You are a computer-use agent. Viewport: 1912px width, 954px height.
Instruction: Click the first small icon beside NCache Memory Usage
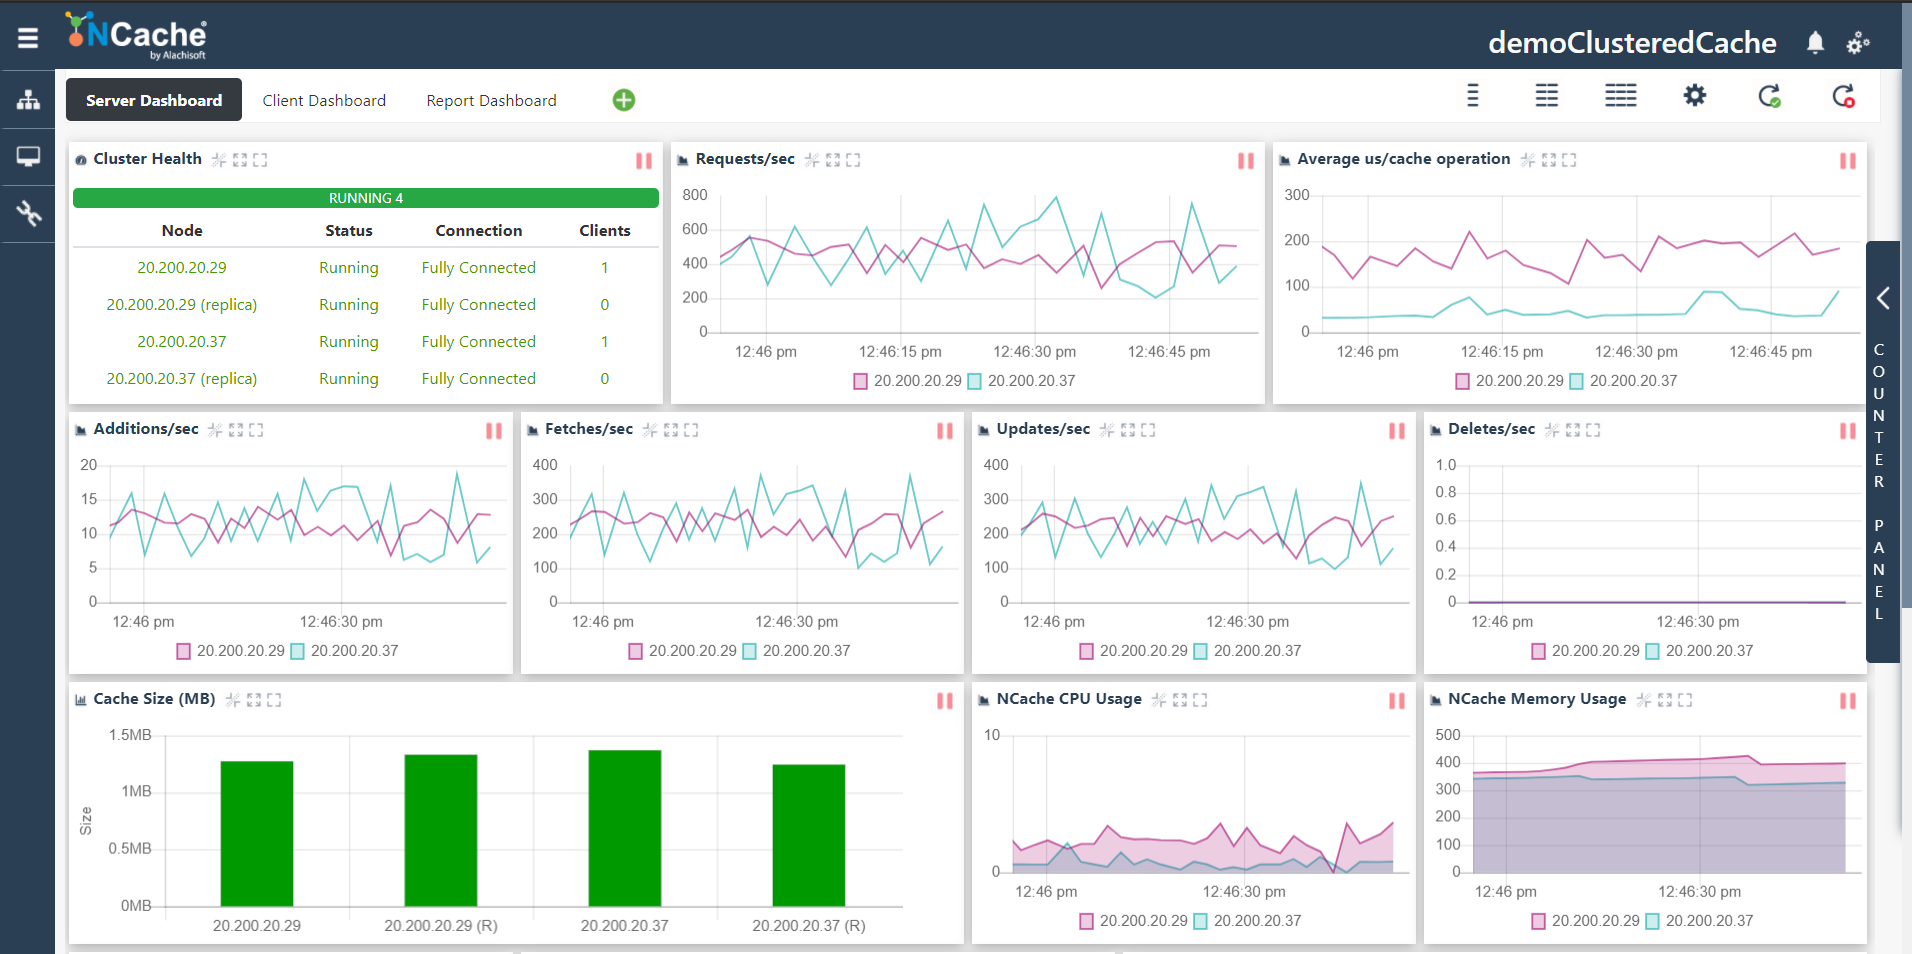(x=1644, y=700)
